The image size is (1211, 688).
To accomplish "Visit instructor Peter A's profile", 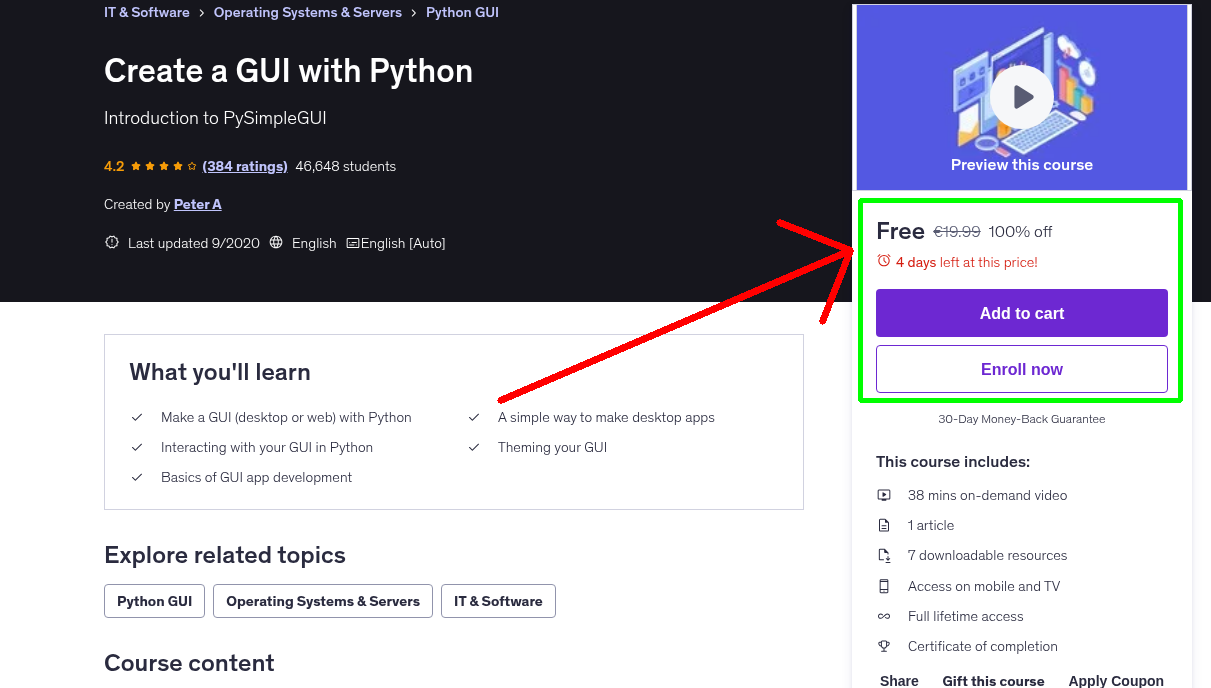I will click(x=198, y=204).
